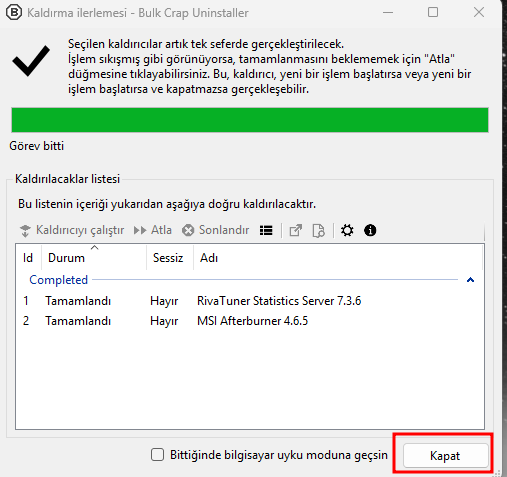Click the open-external arrow icon in toolbar
Screen dimensions: 507x477
(x=296, y=230)
